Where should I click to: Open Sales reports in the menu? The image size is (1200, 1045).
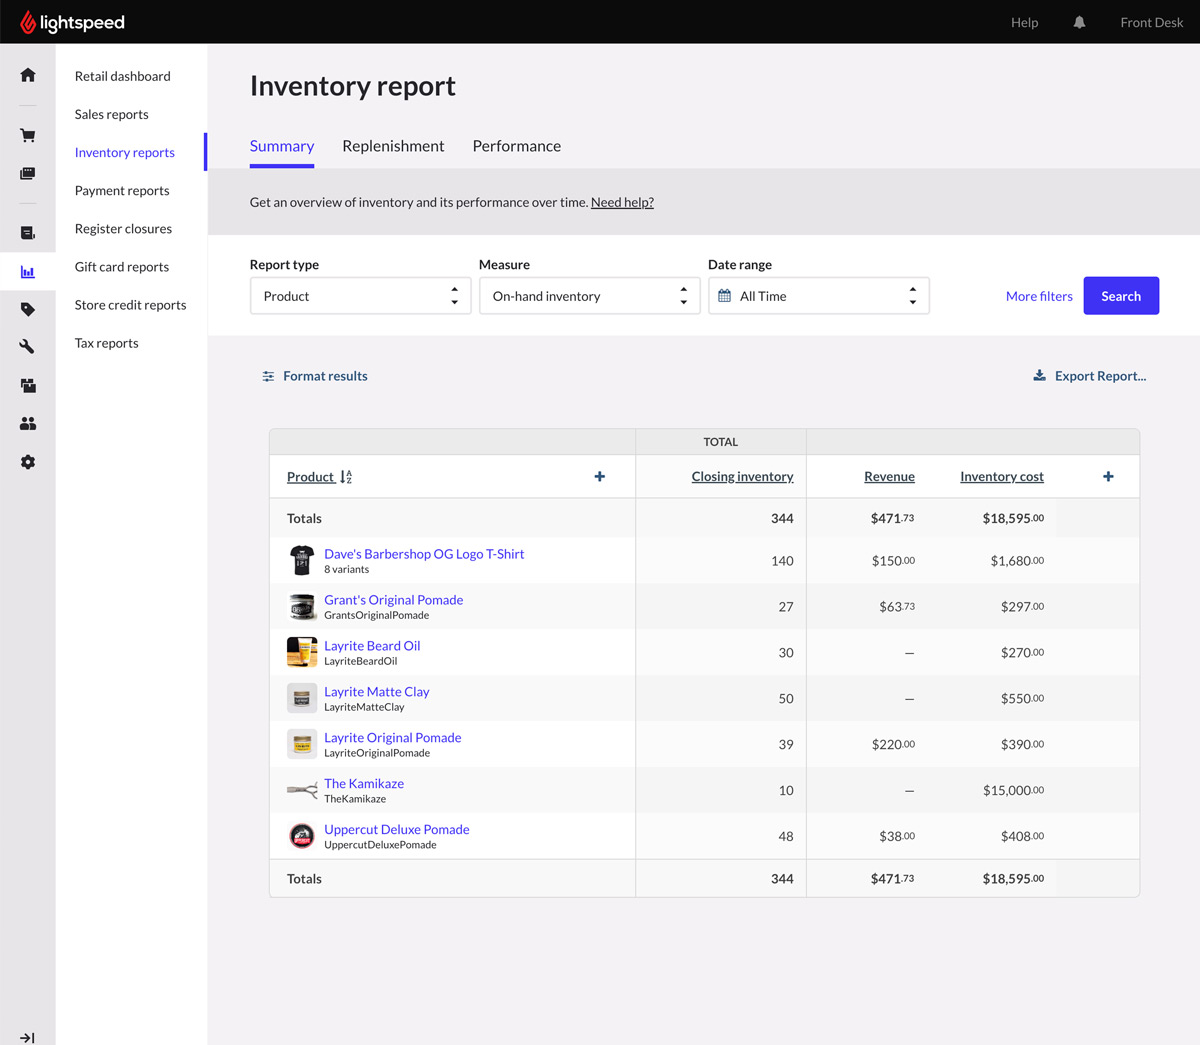click(111, 114)
